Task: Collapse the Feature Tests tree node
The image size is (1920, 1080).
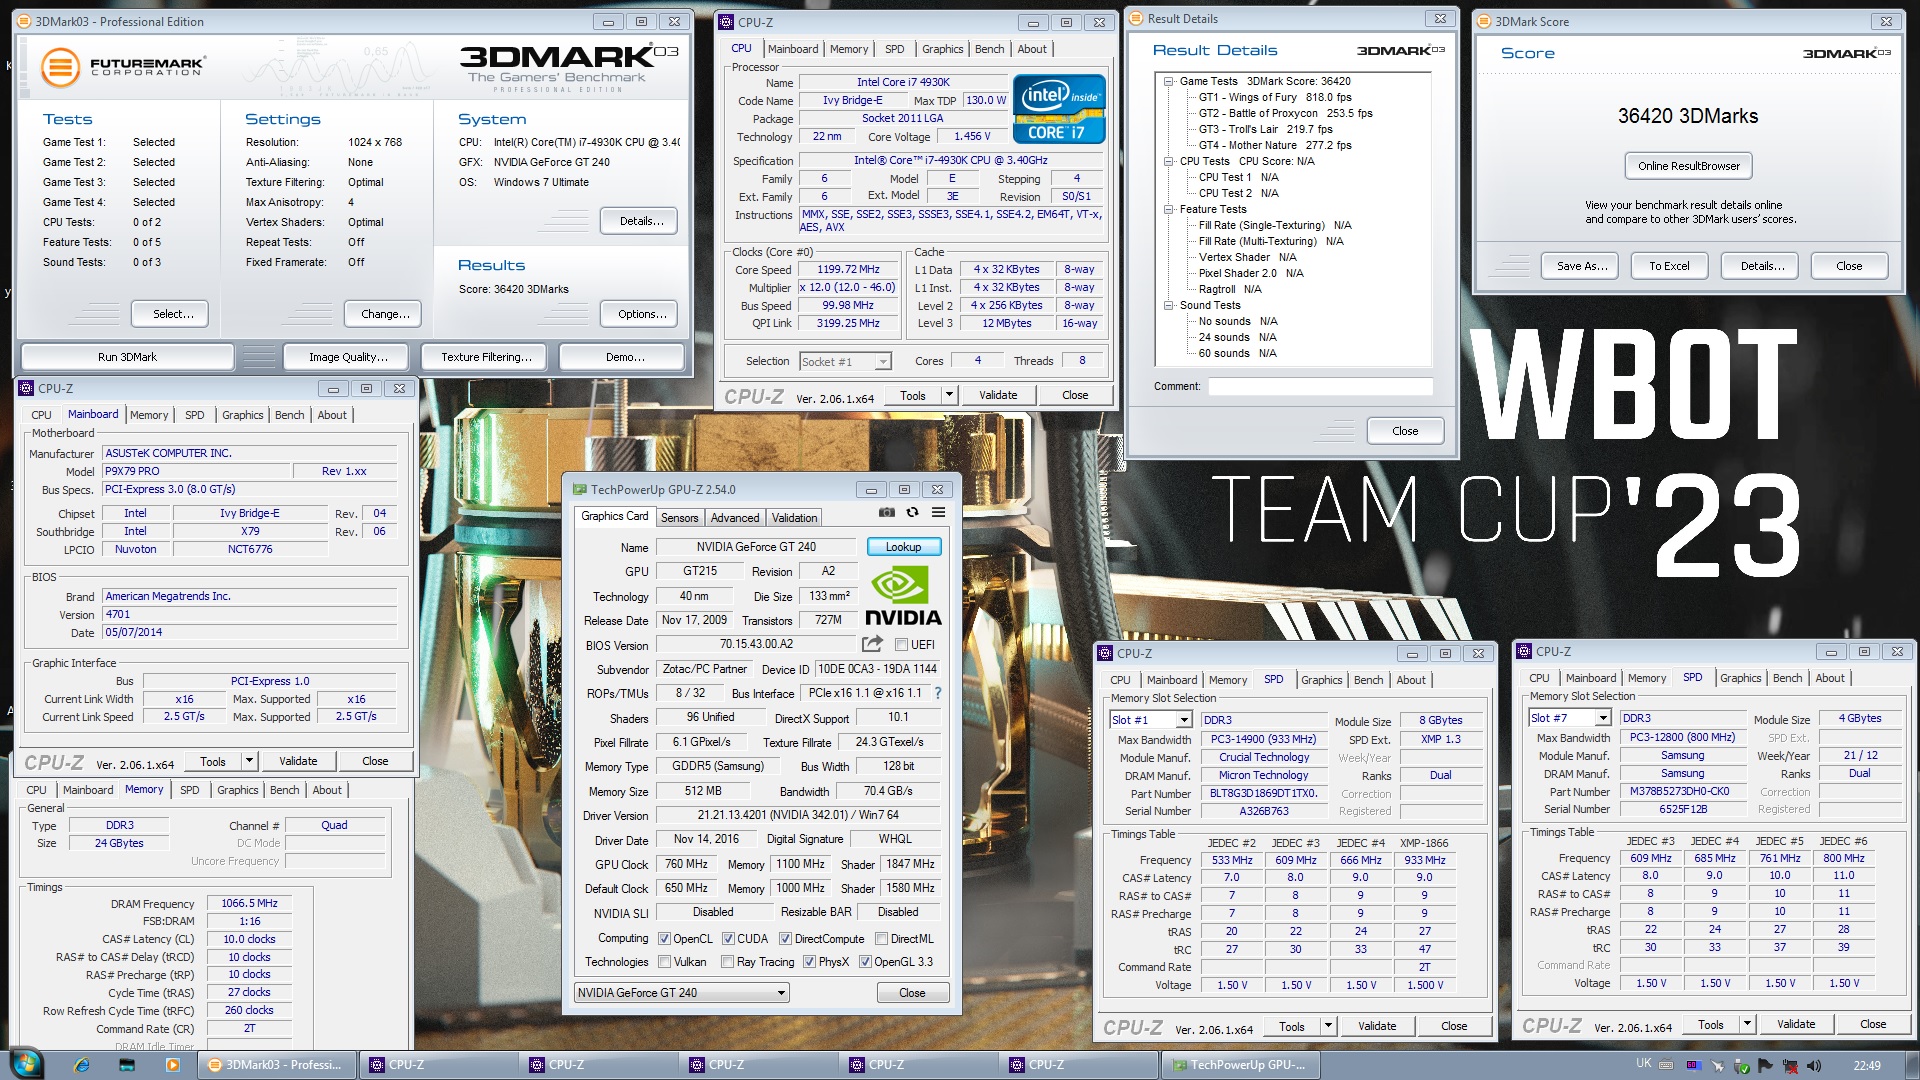Action: pyautogui.click(x=1168, y=209)
